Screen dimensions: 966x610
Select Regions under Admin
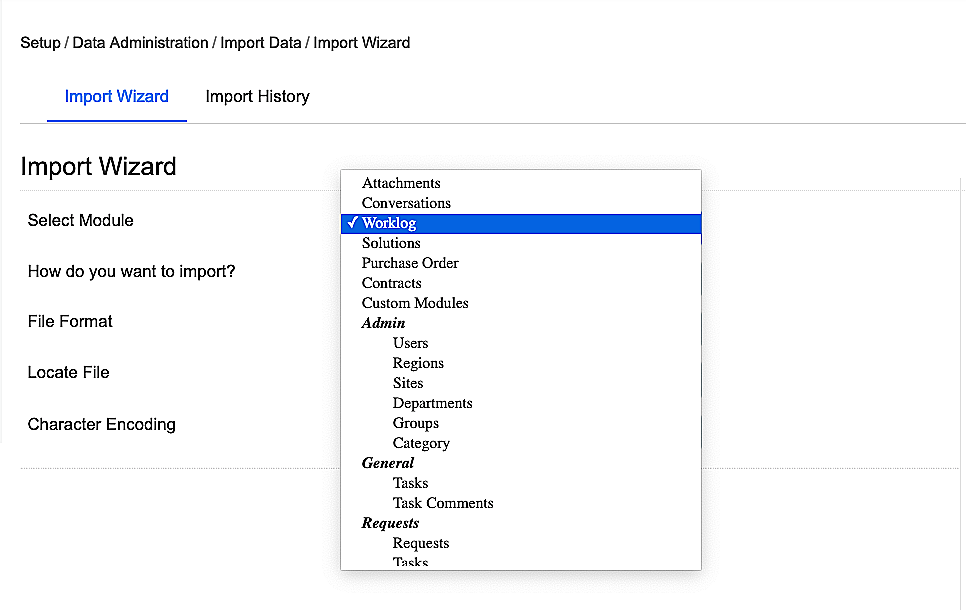tap(418, 363)
